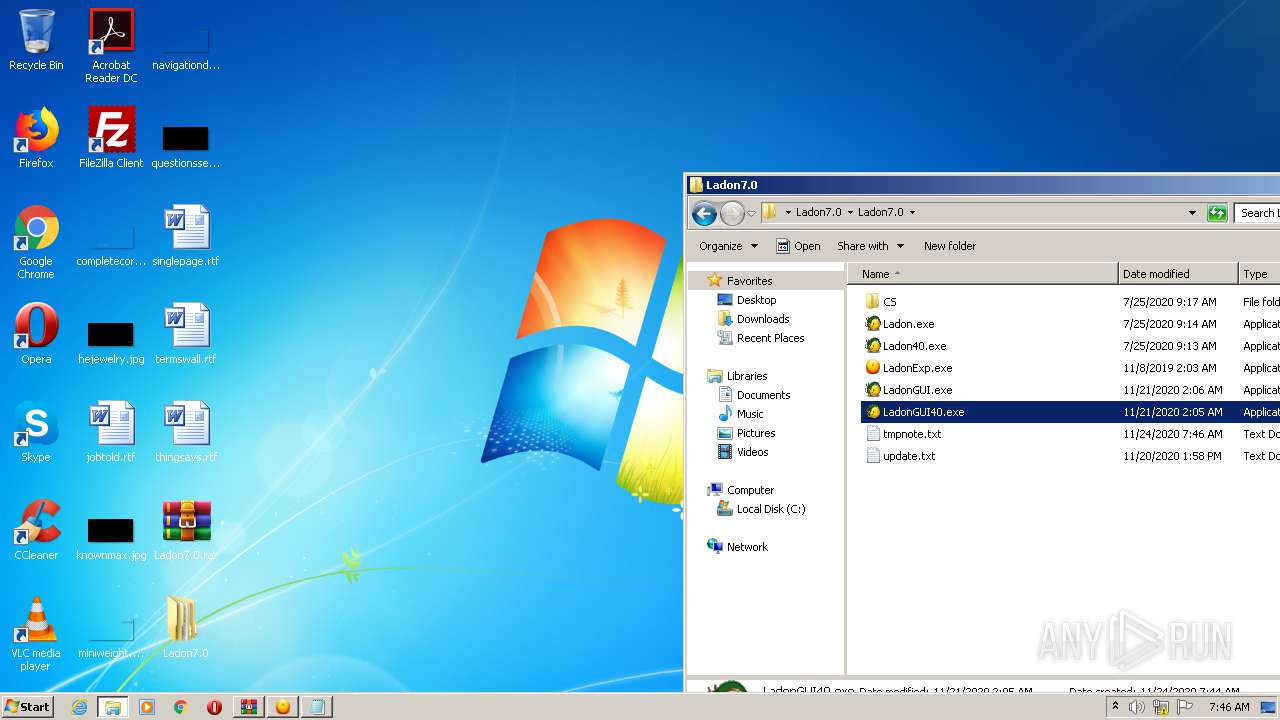Create a New folder
Viewport: 1280px width, 720px height.
950,246
